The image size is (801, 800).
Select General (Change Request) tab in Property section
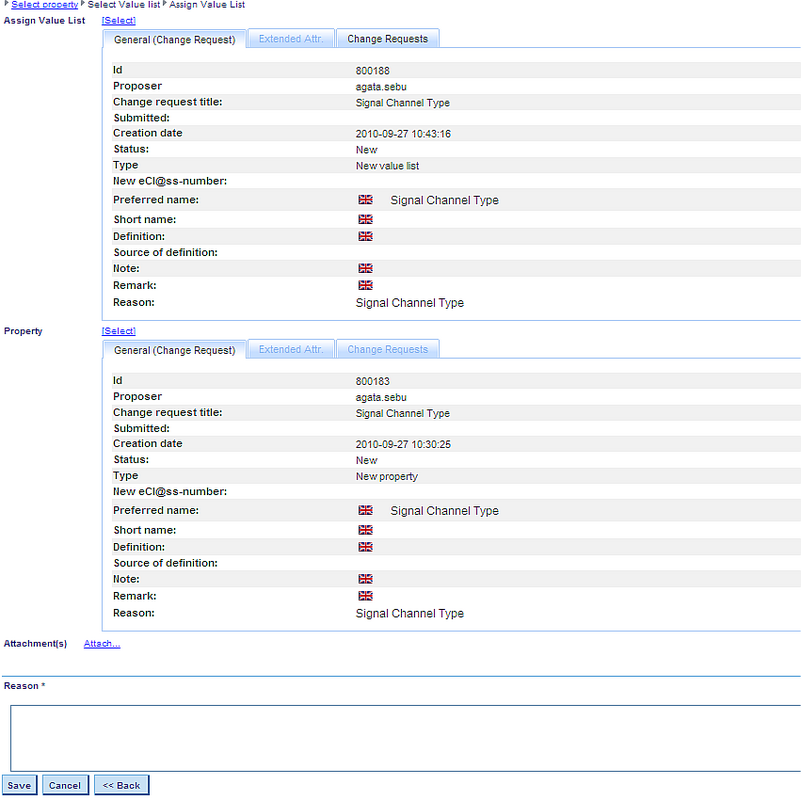click(x=175, y=350)
